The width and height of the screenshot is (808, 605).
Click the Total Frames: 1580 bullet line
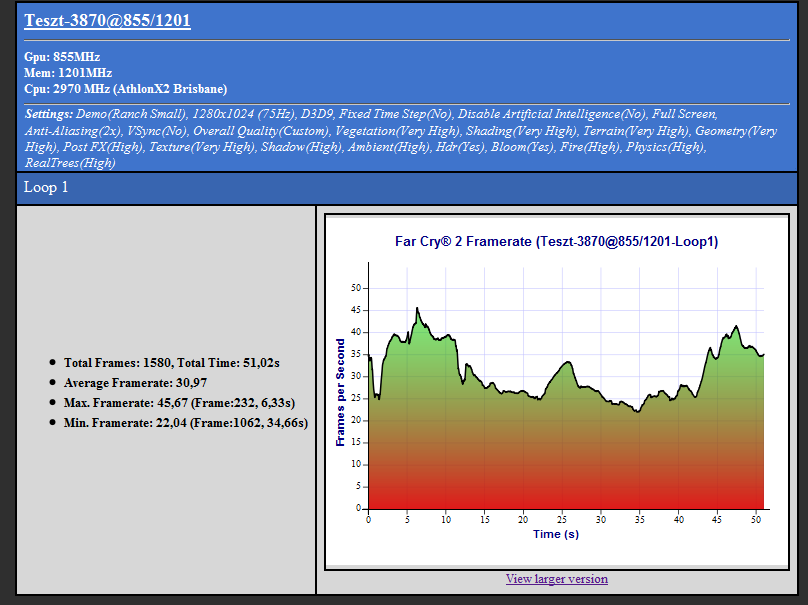click(172, 363)
